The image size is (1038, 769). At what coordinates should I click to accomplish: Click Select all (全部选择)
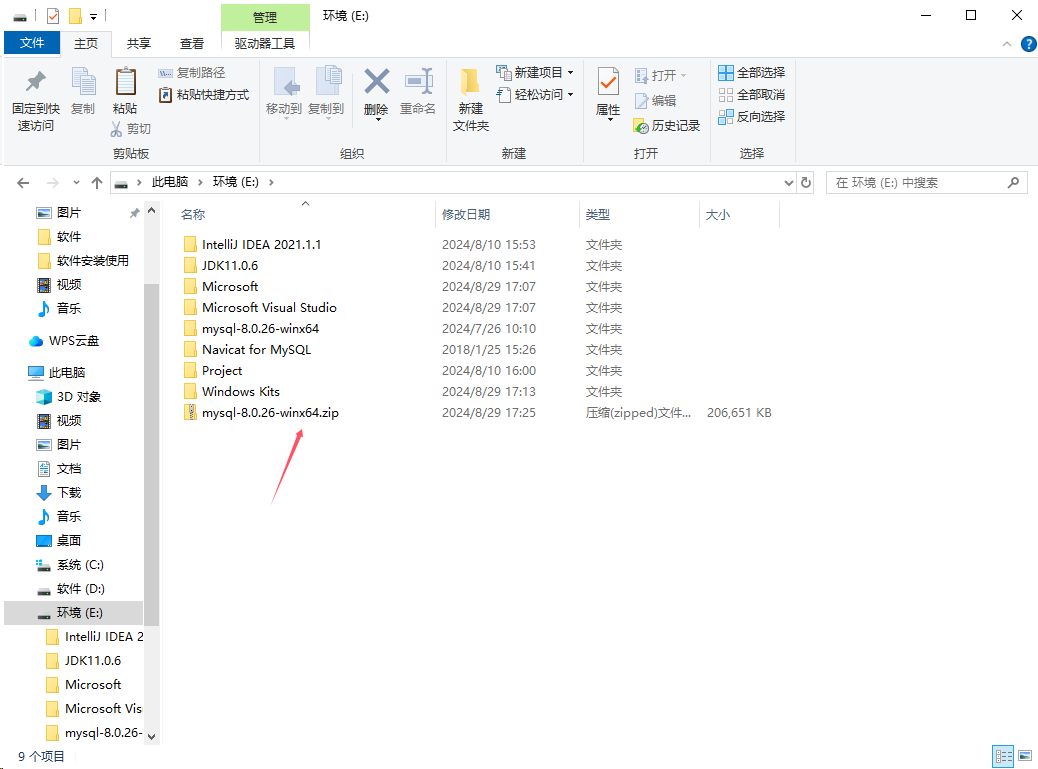coord(751,72)
